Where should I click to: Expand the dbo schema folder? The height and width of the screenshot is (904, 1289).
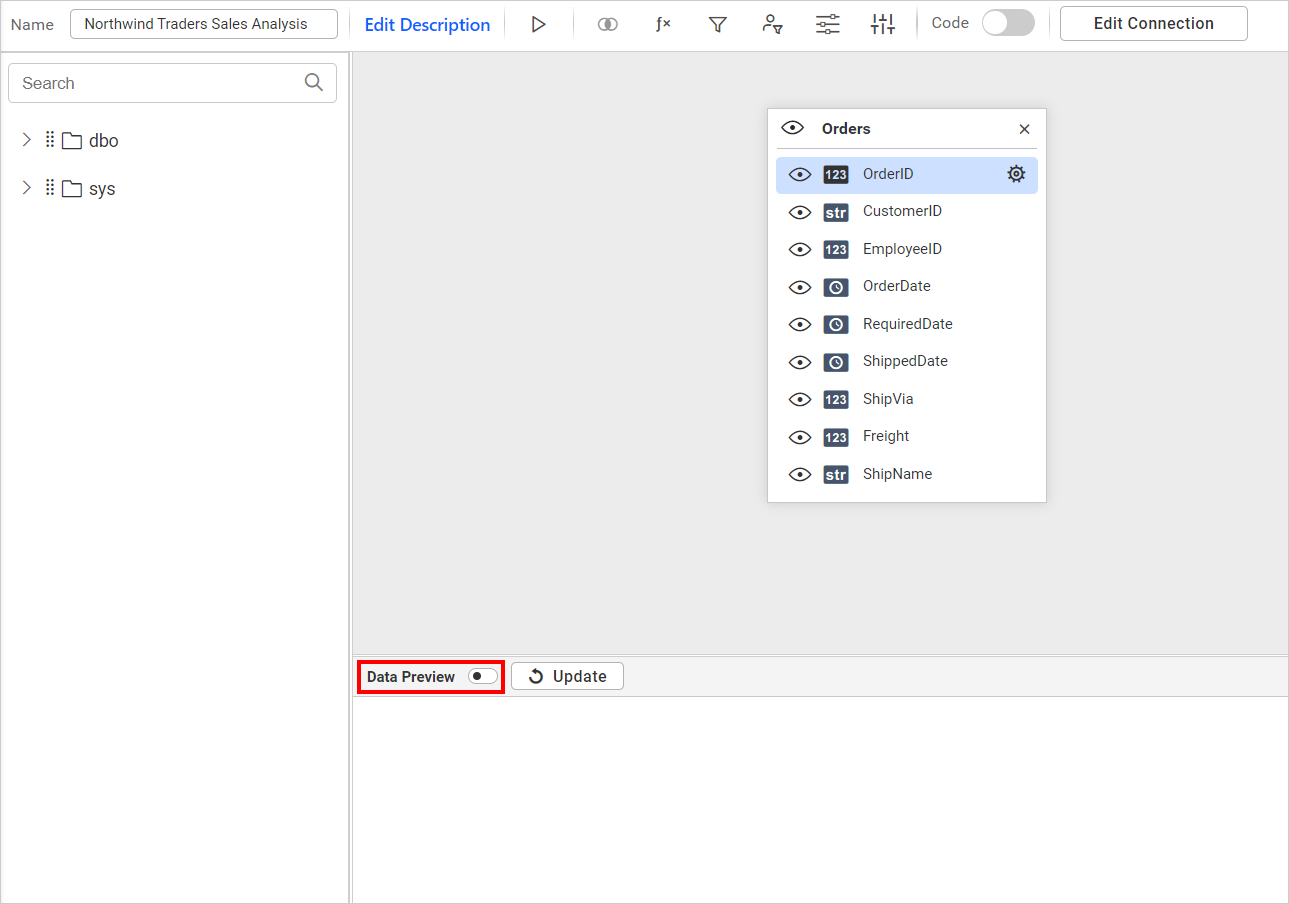coord(27,140)
